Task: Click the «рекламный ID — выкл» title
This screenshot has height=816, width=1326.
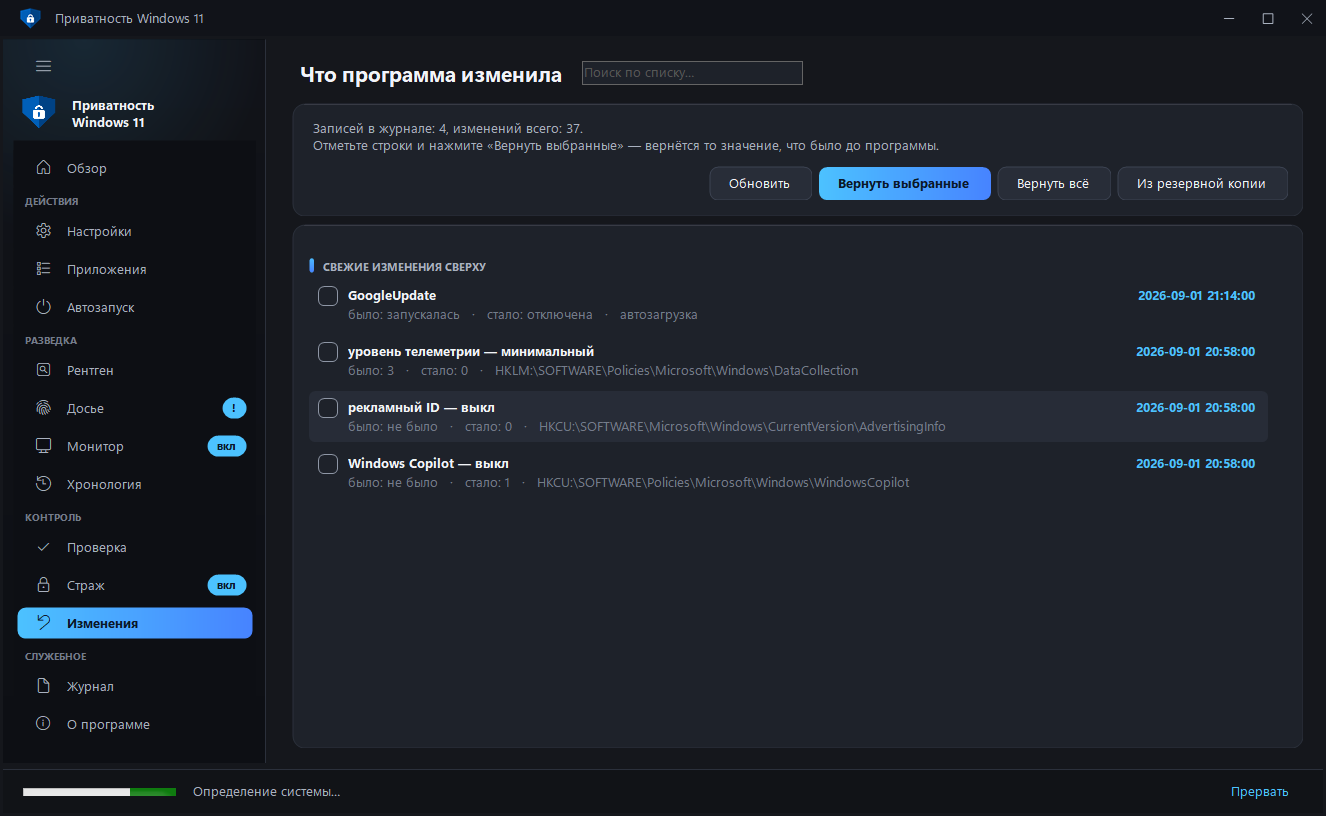Action: [x=421, y=407]
